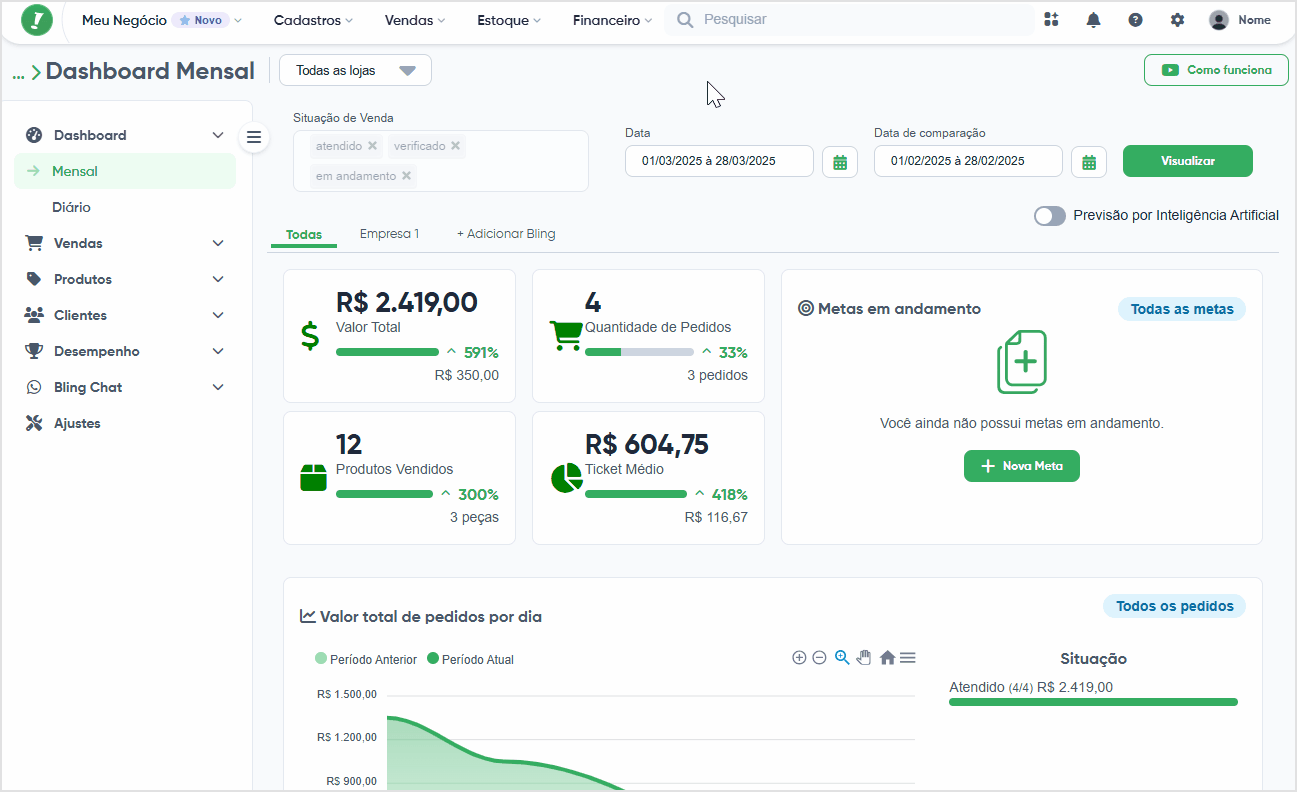Remove the 'atendido' filter tag
This screenshot has width=1297, height=792.
coord(372,146)
